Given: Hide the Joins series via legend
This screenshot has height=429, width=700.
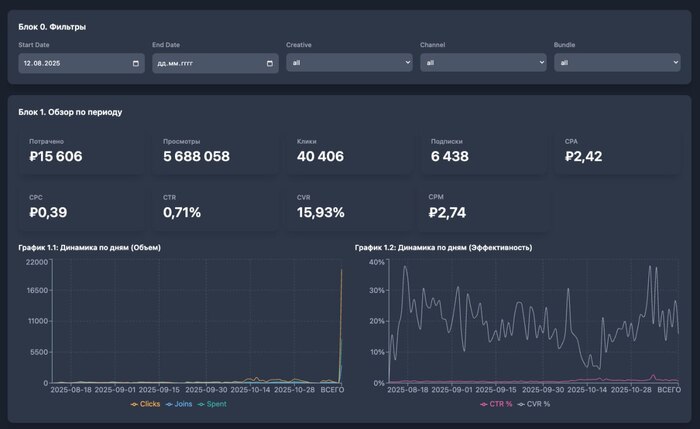Looking at the screenshot, I should (180, 404).
